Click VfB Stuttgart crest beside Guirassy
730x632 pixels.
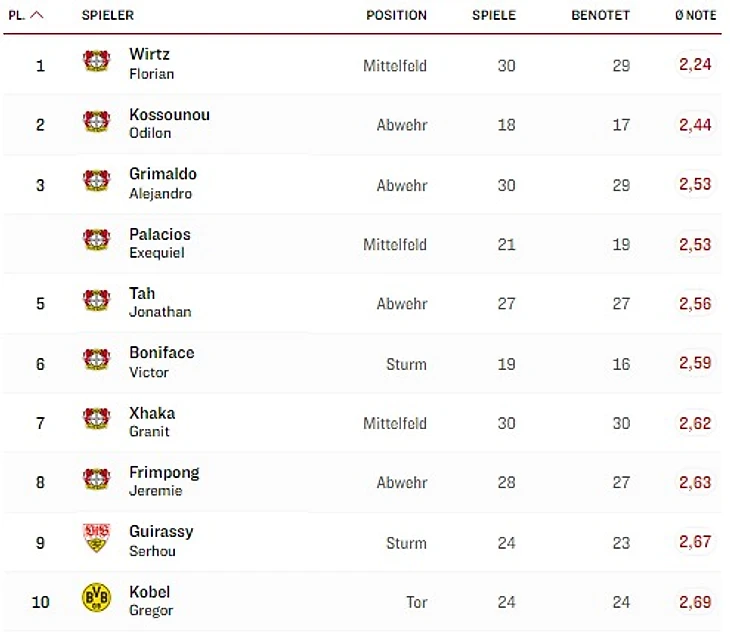96,538
